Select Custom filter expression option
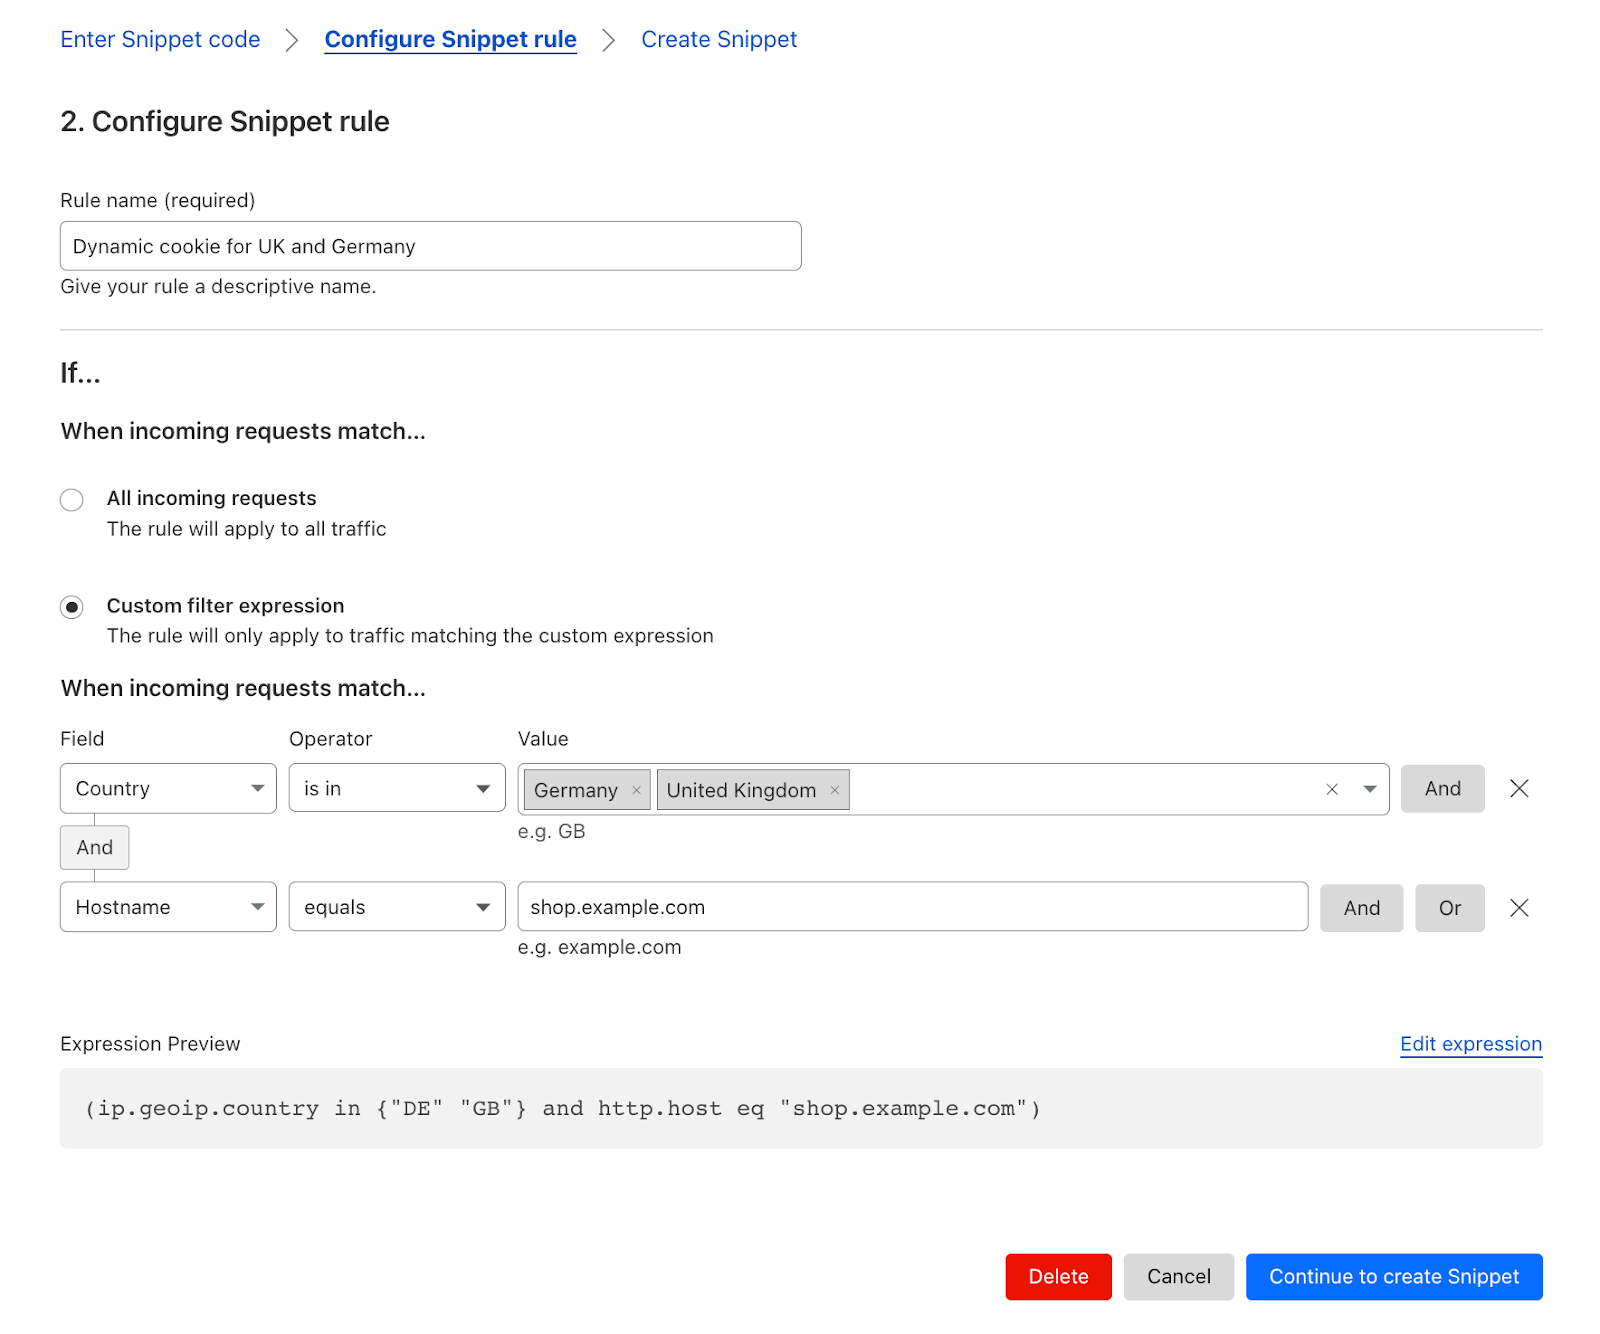This screenshot has height=1334, width=1600. tap(72, 607)
